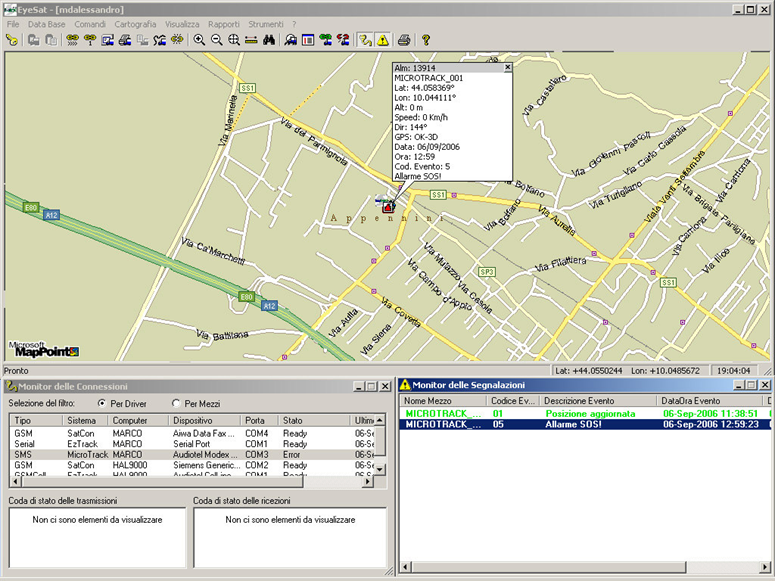The height and width of the screenshot is (581, 775).
Task: Click the single chain-link position request icon
Action: tap(90, 40)
